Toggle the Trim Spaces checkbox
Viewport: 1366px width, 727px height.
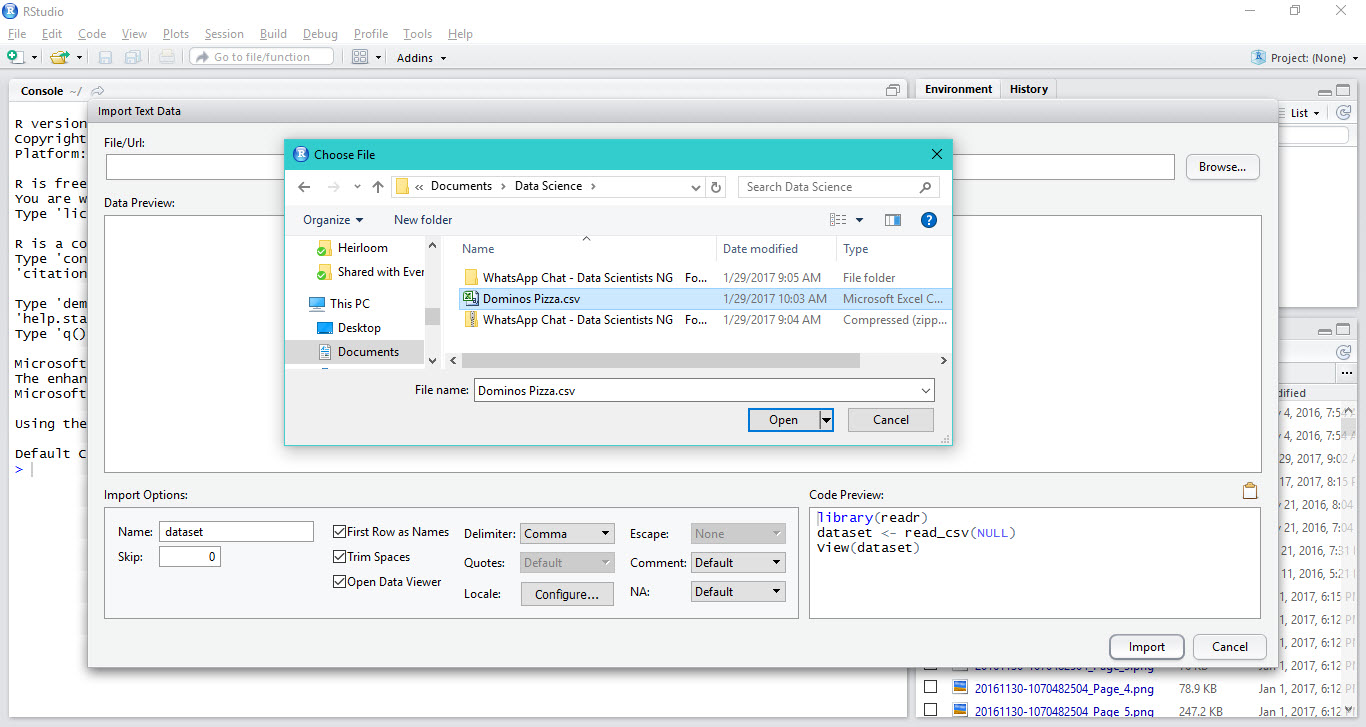[339, 557]
